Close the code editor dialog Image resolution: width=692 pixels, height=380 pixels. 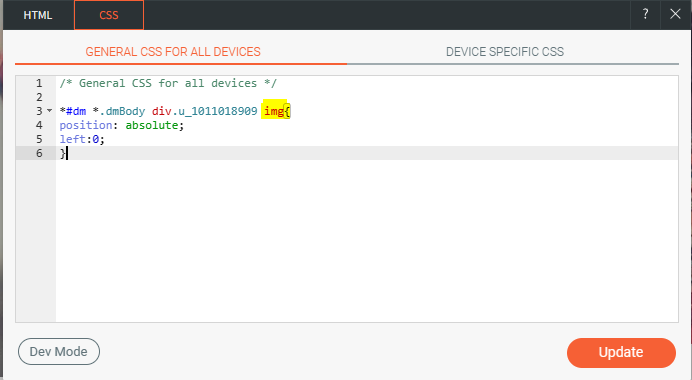[675, 14]
